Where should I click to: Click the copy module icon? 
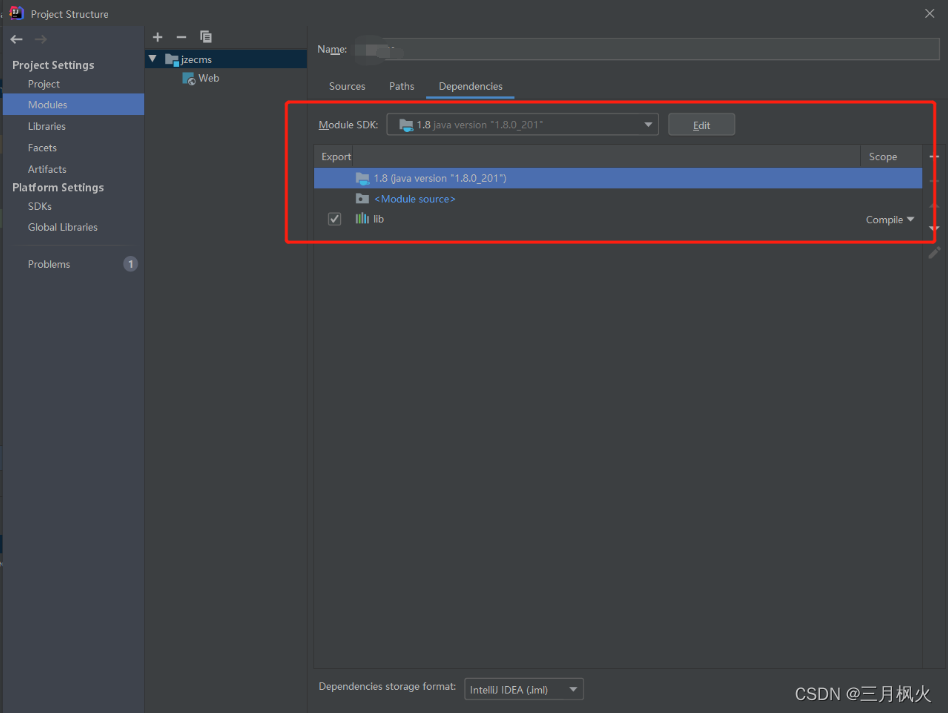point(206,37)
